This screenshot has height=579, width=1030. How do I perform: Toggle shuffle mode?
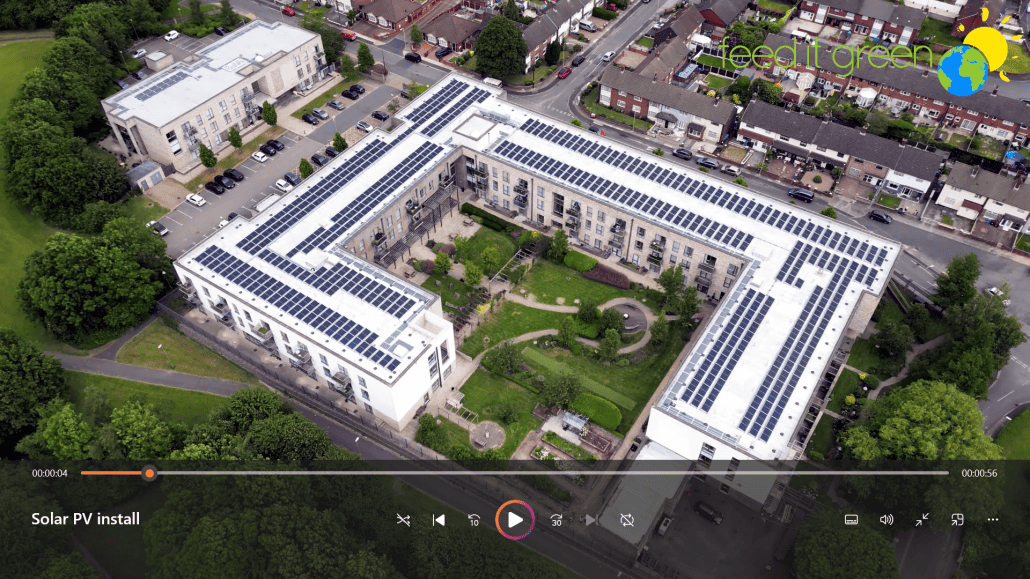pos(403,520)
